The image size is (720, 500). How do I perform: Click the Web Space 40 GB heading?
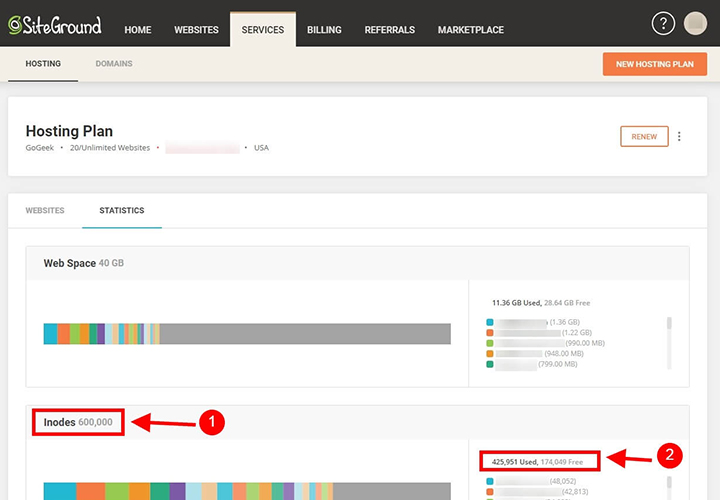[84, 264]
